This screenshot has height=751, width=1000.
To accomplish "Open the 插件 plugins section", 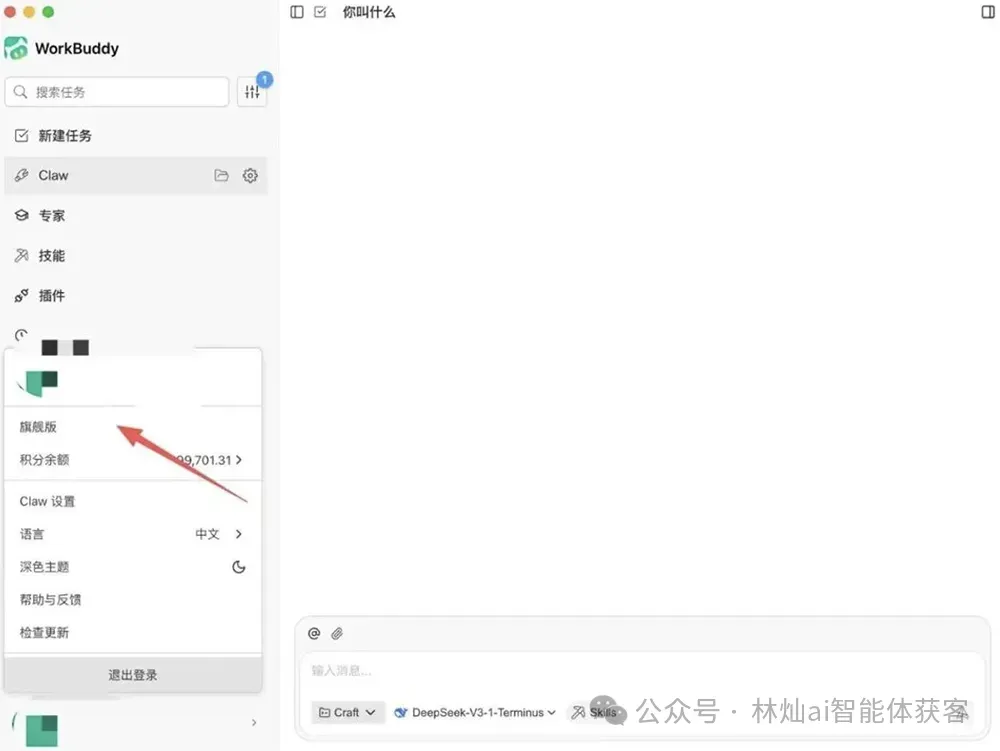I will point(135,296).
